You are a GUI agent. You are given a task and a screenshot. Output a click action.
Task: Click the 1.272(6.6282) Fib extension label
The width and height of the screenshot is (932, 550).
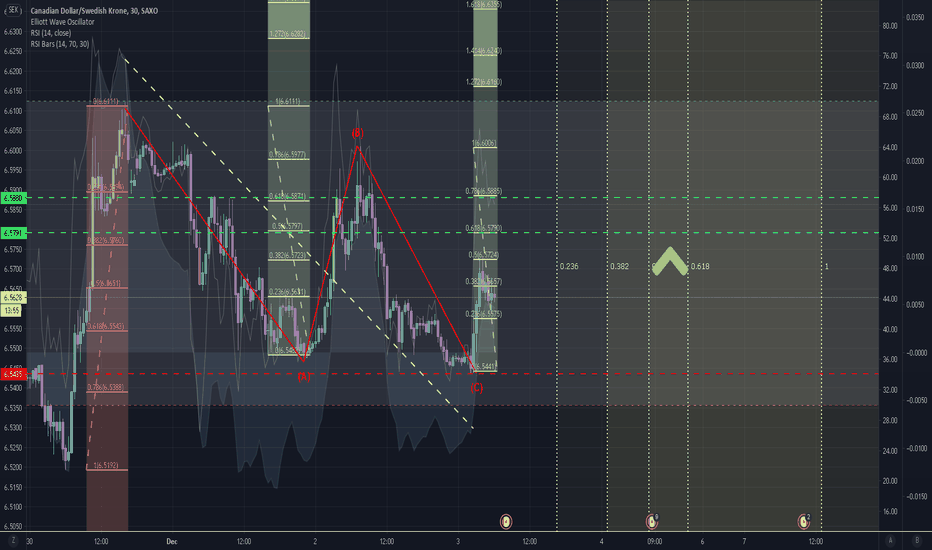pos(289,34)
